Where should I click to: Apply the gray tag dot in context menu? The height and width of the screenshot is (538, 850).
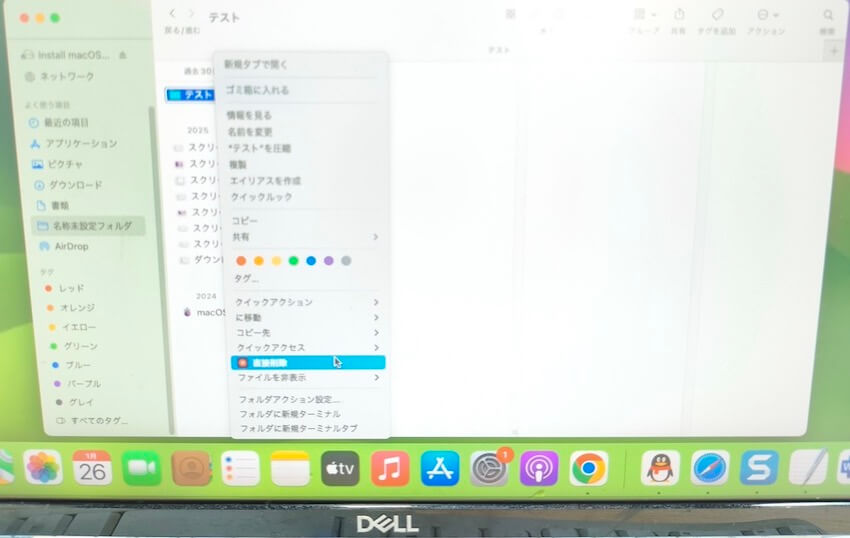(x=346, y=261)
